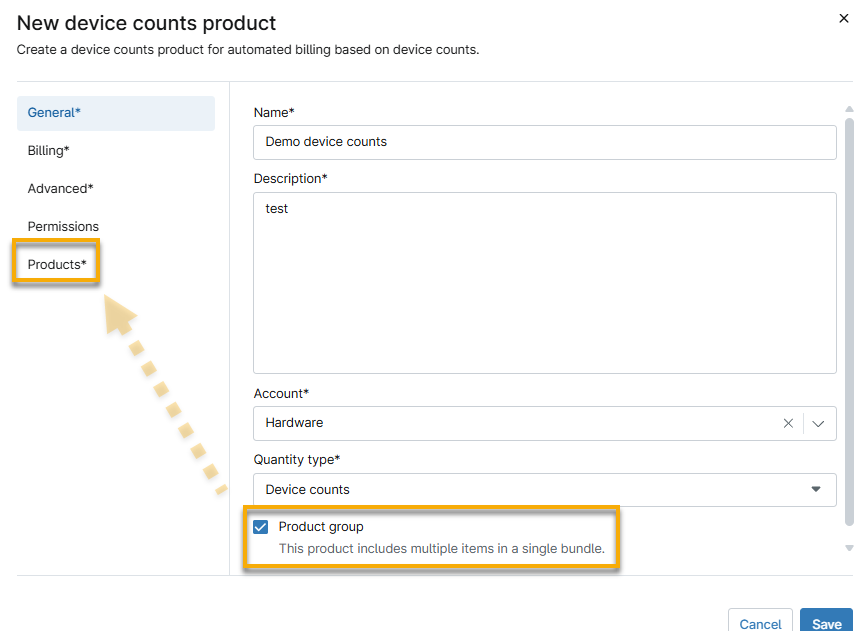The width and height of the screenshot is (854, 631).
Task: Open the Account dropdown list
Action: 818,423
